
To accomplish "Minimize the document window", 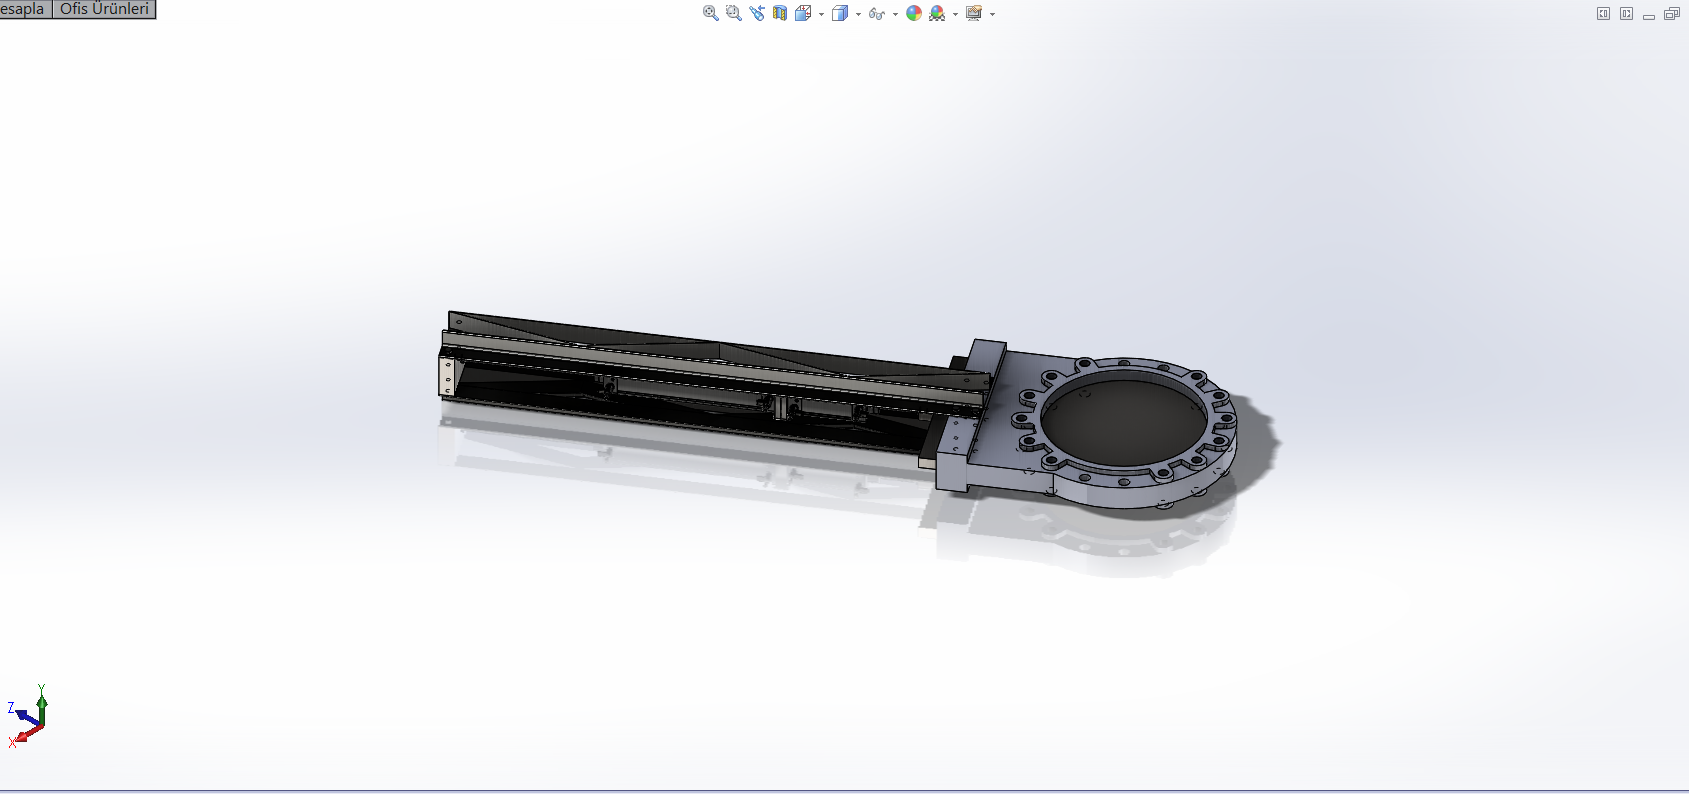I will point(1649,15).
